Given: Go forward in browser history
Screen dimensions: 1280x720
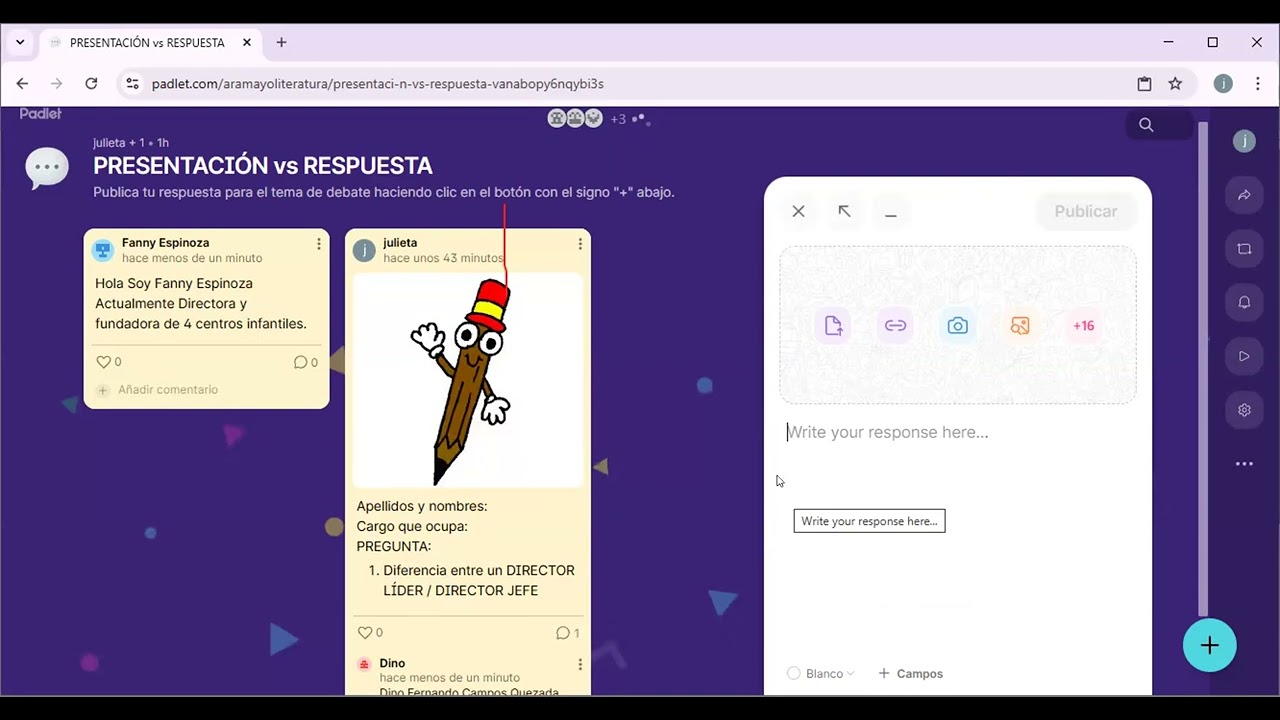Looking at the screenshot, I should (x=57, y=84).
